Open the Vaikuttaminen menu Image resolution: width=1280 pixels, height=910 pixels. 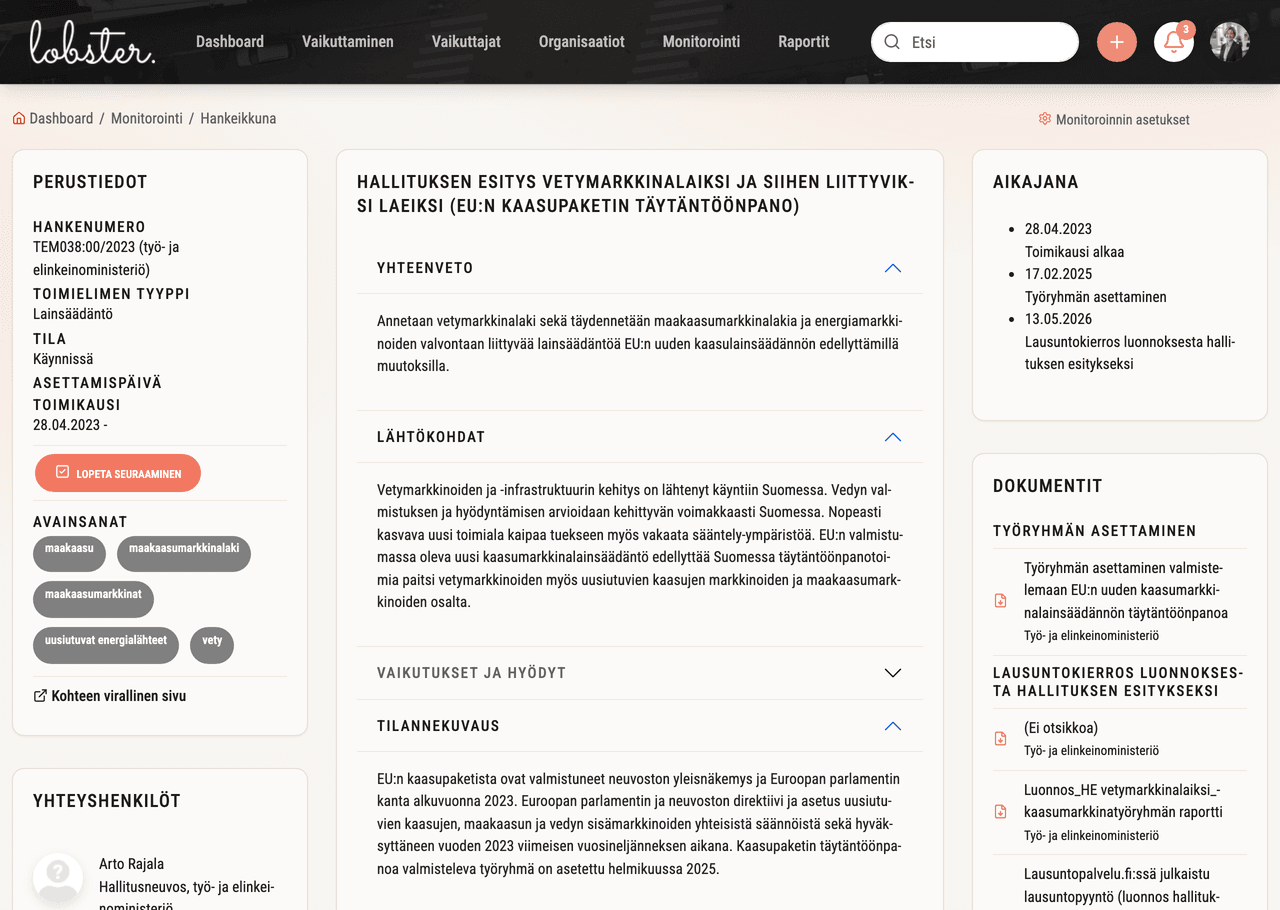[x=348, y=42]
